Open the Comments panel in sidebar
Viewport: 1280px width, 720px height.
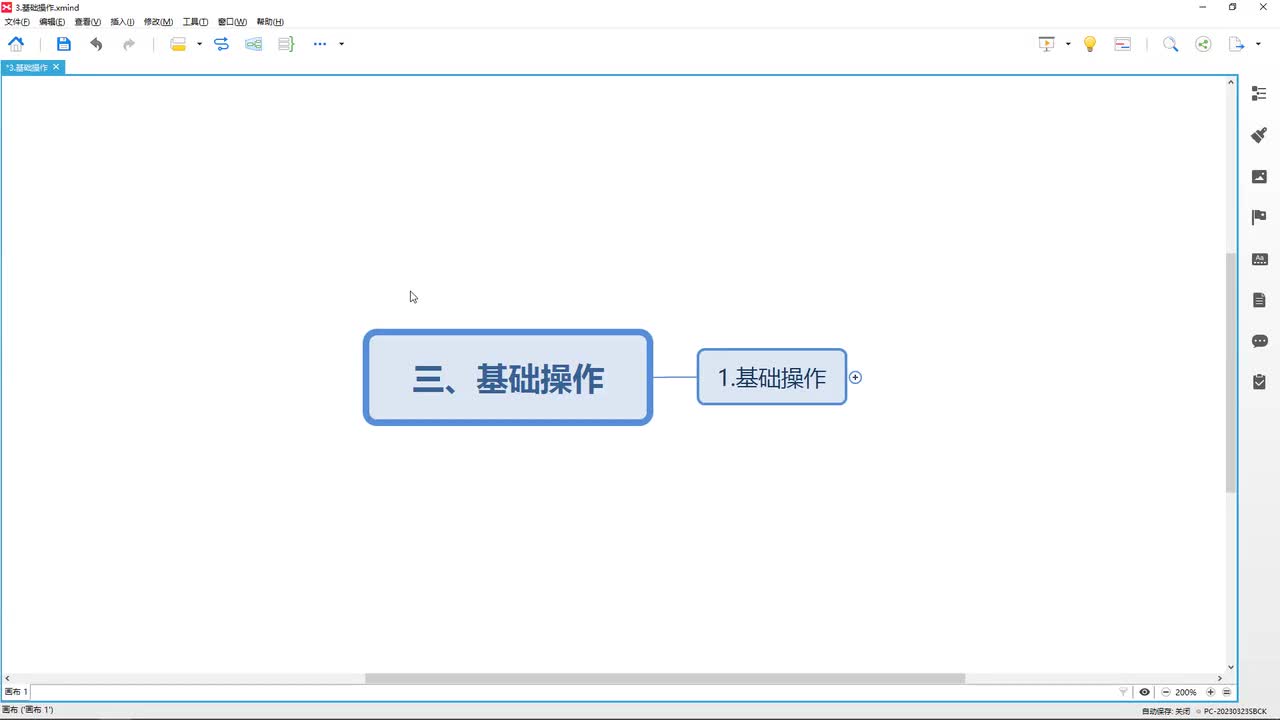click(1260, 341)
